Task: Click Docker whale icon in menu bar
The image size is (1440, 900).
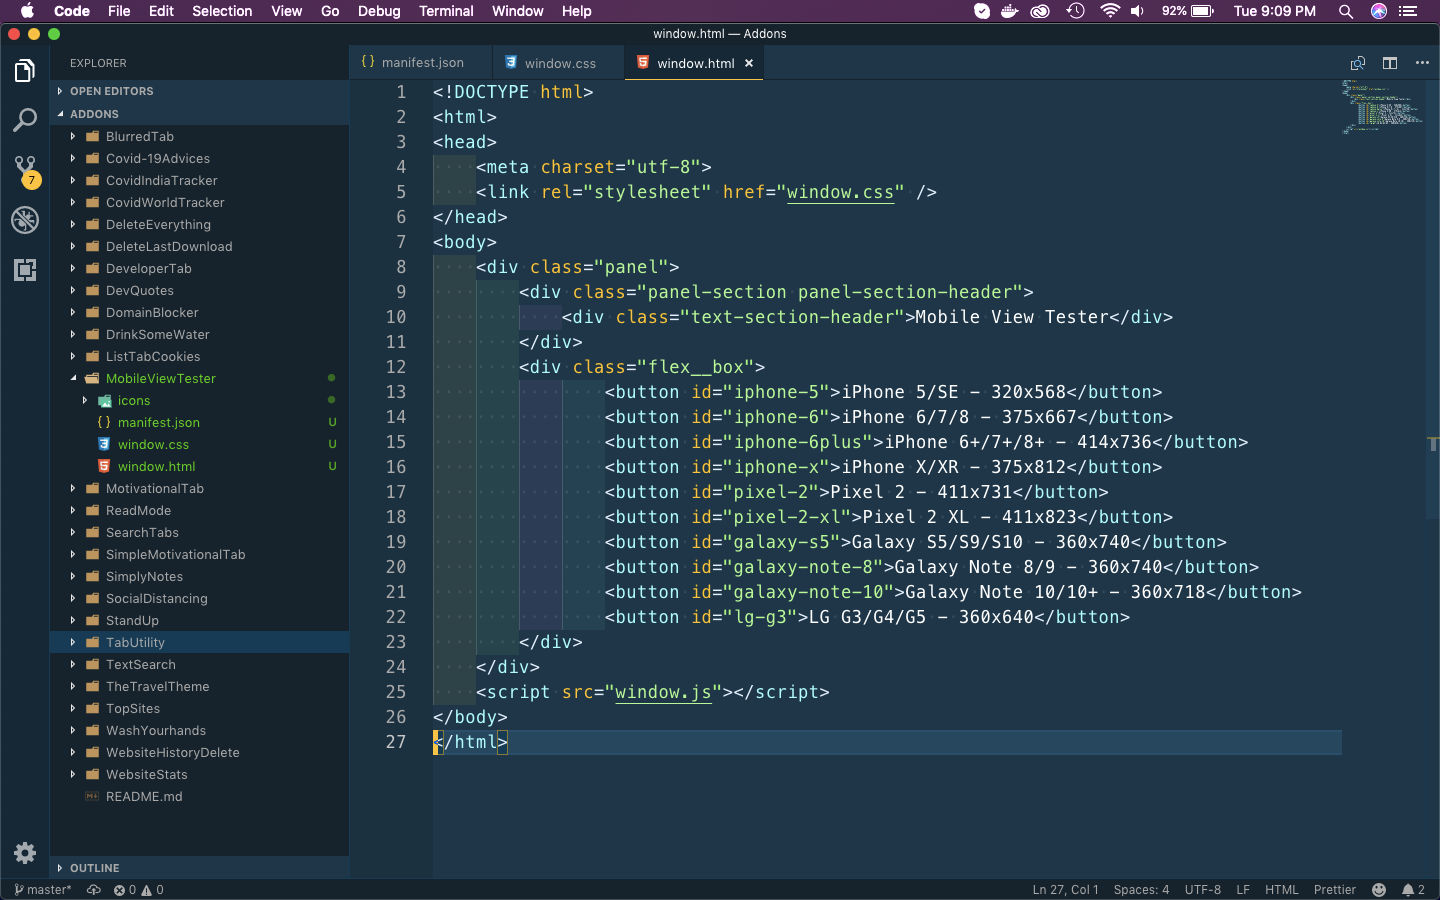Action: 1010,11
